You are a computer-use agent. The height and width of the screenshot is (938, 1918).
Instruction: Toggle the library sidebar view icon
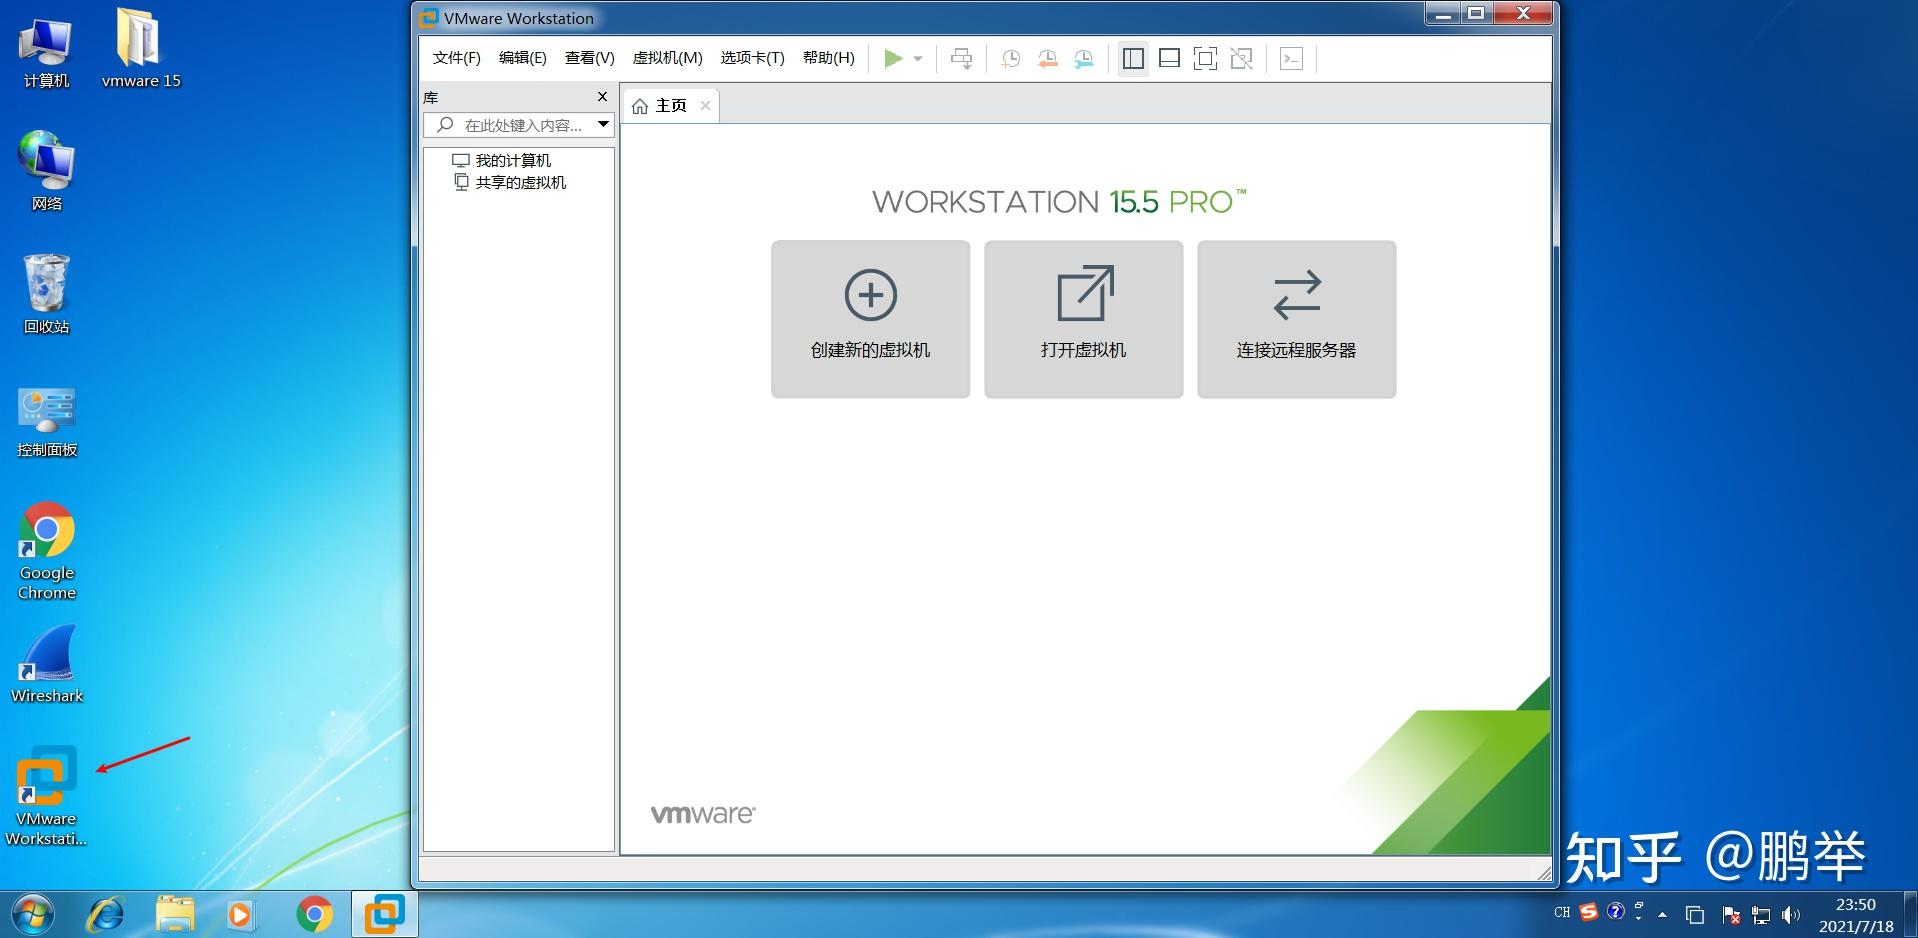[x=1133, y=59]
